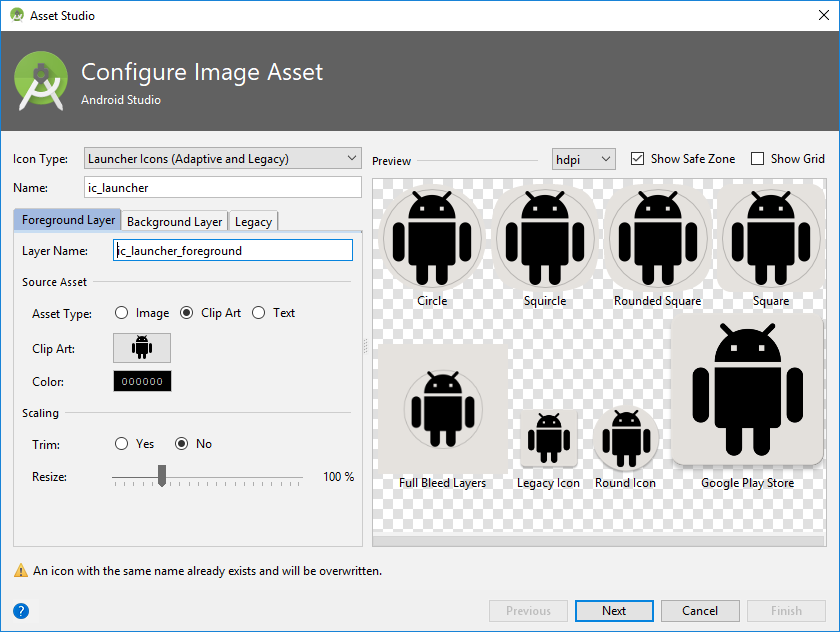This screenshot has width=840, height=632.
Task: Click the Next button
Action: point(614,611)
